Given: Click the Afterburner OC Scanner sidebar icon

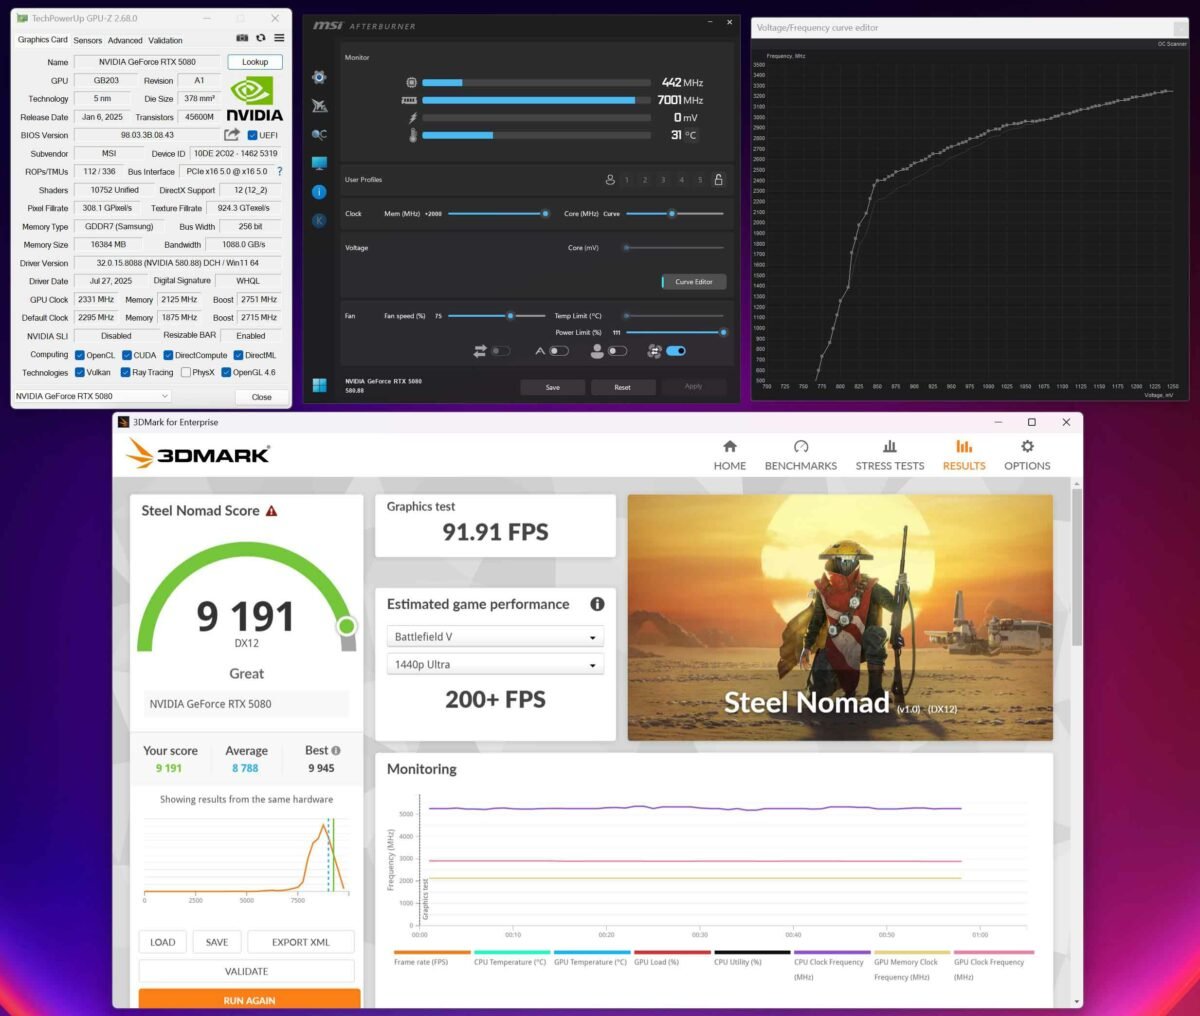Looking at the screenshot, I should 319,135.
